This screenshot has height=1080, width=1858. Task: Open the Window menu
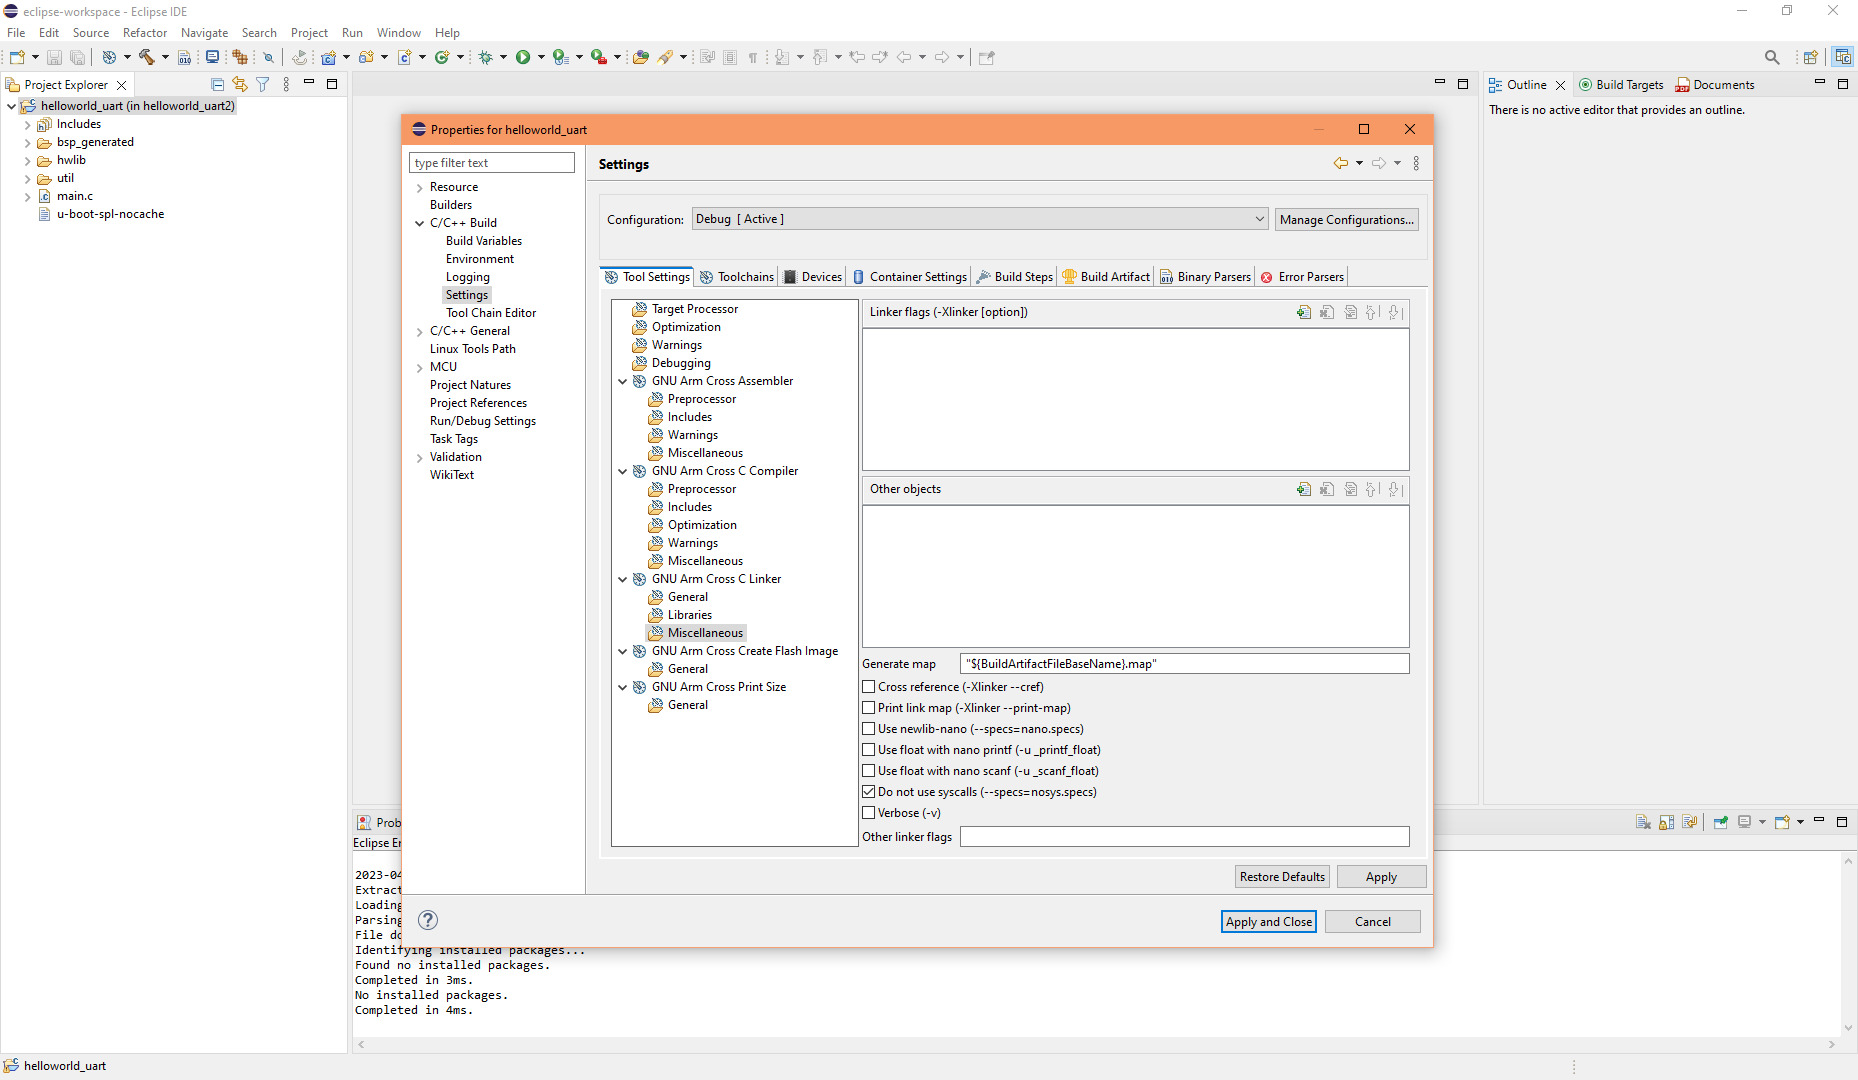(x=398, y=32)
